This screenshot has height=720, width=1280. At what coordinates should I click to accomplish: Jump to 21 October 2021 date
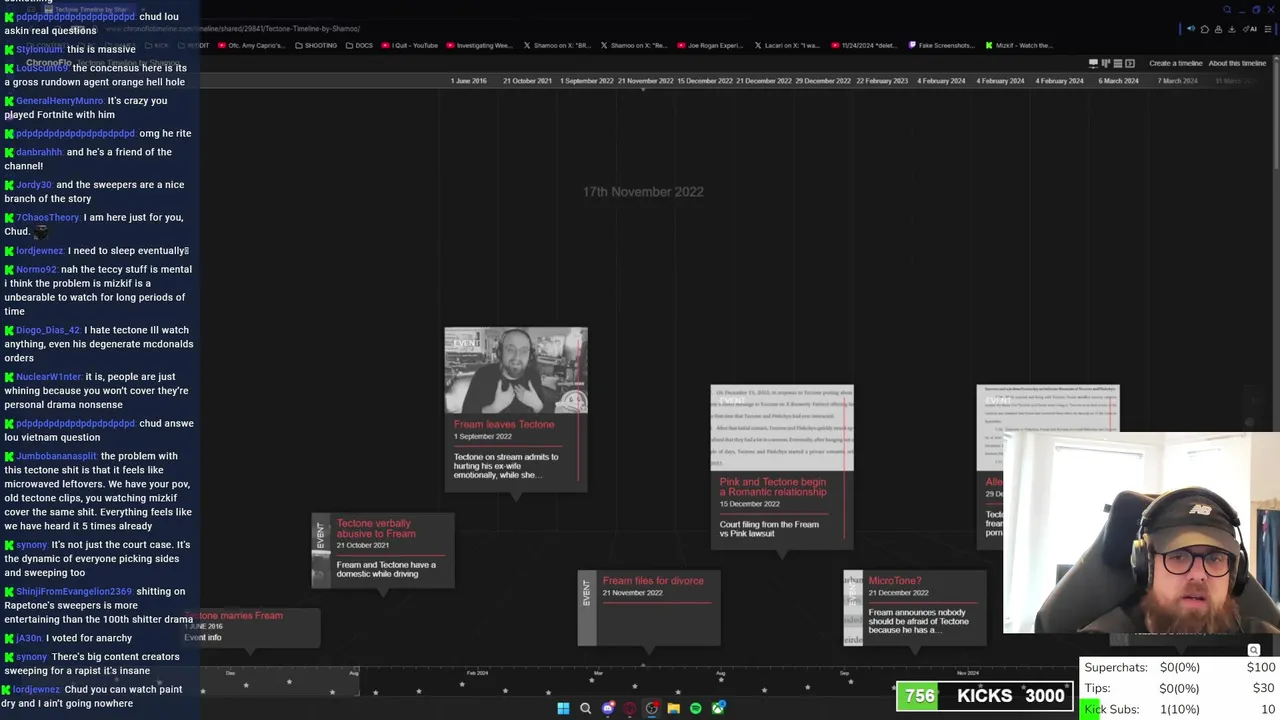[527, 81]
